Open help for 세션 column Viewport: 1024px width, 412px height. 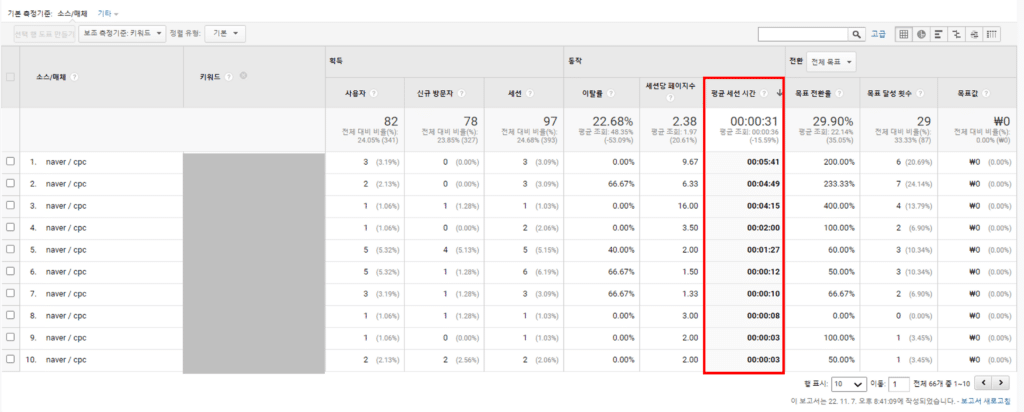click(530, 93)
